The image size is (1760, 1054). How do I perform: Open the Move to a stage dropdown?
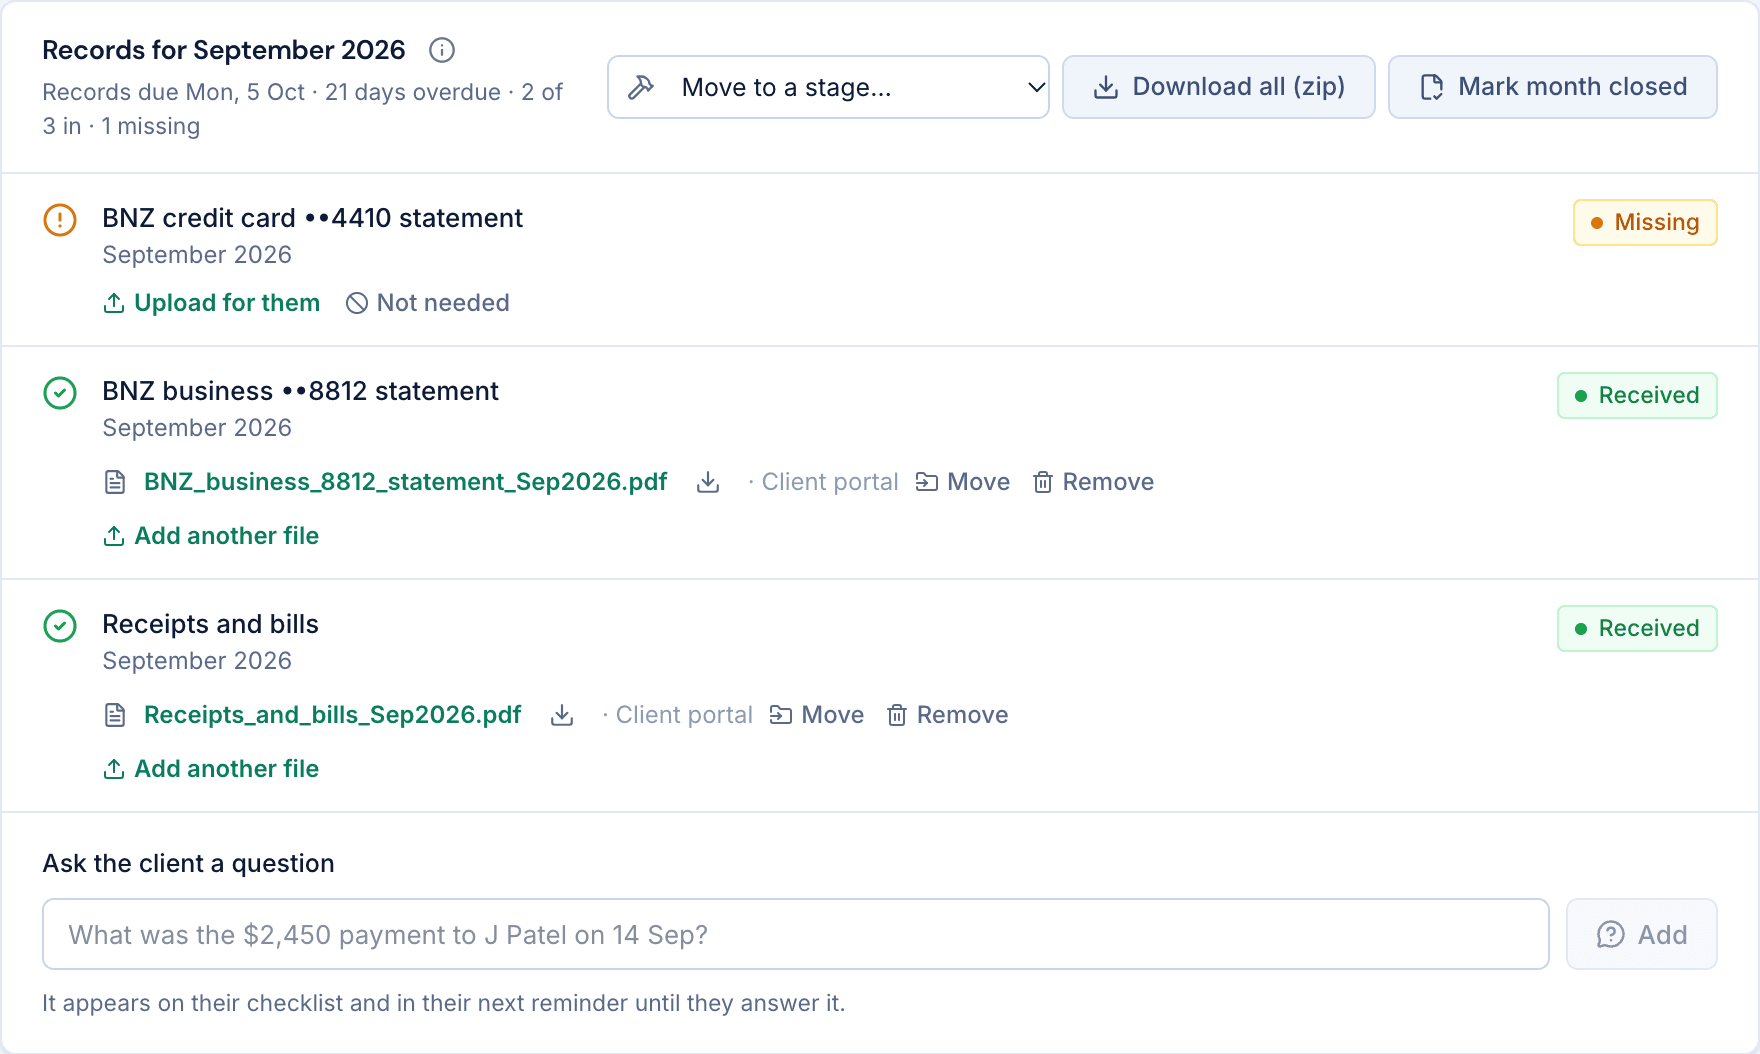pyautogui.click(x=828, y=87)
